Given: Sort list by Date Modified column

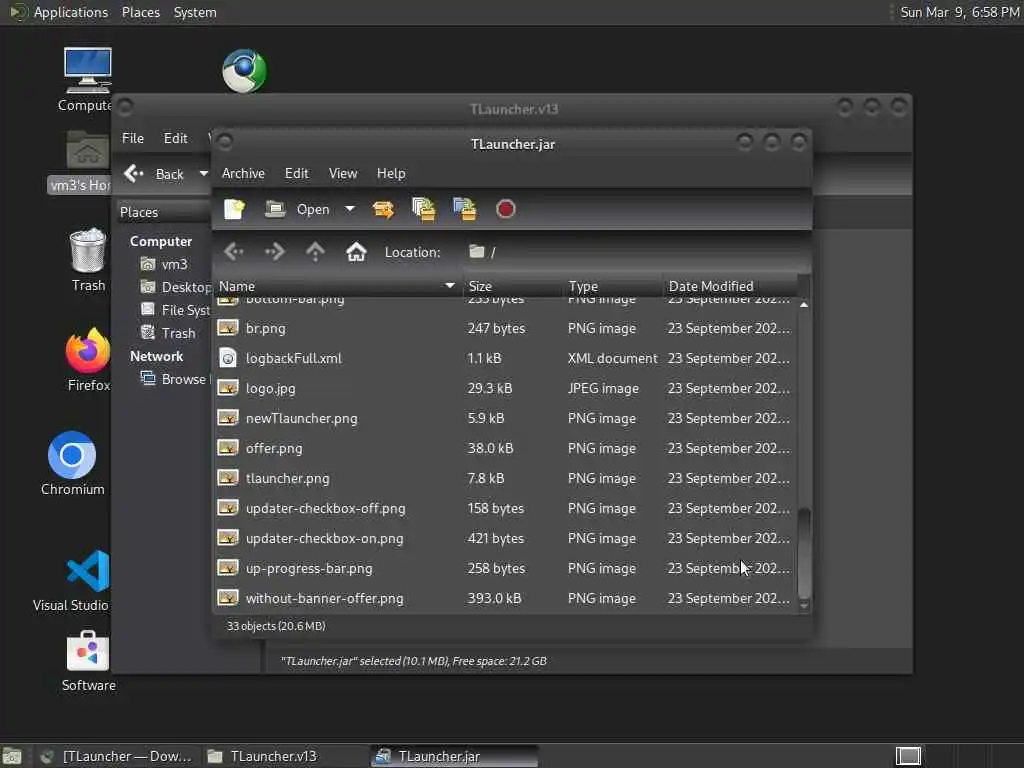Looking at the screenshot, I should pos(730,286).
